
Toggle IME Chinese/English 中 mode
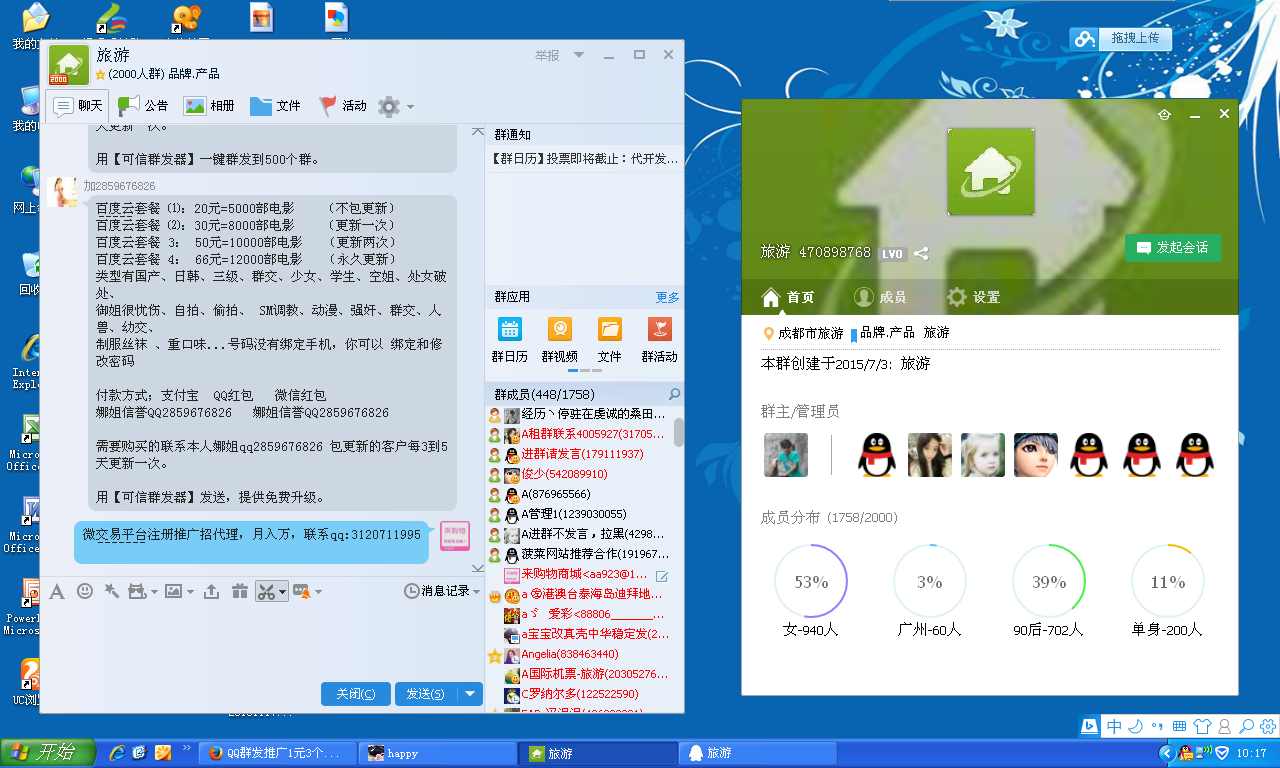click(1115, 726)
